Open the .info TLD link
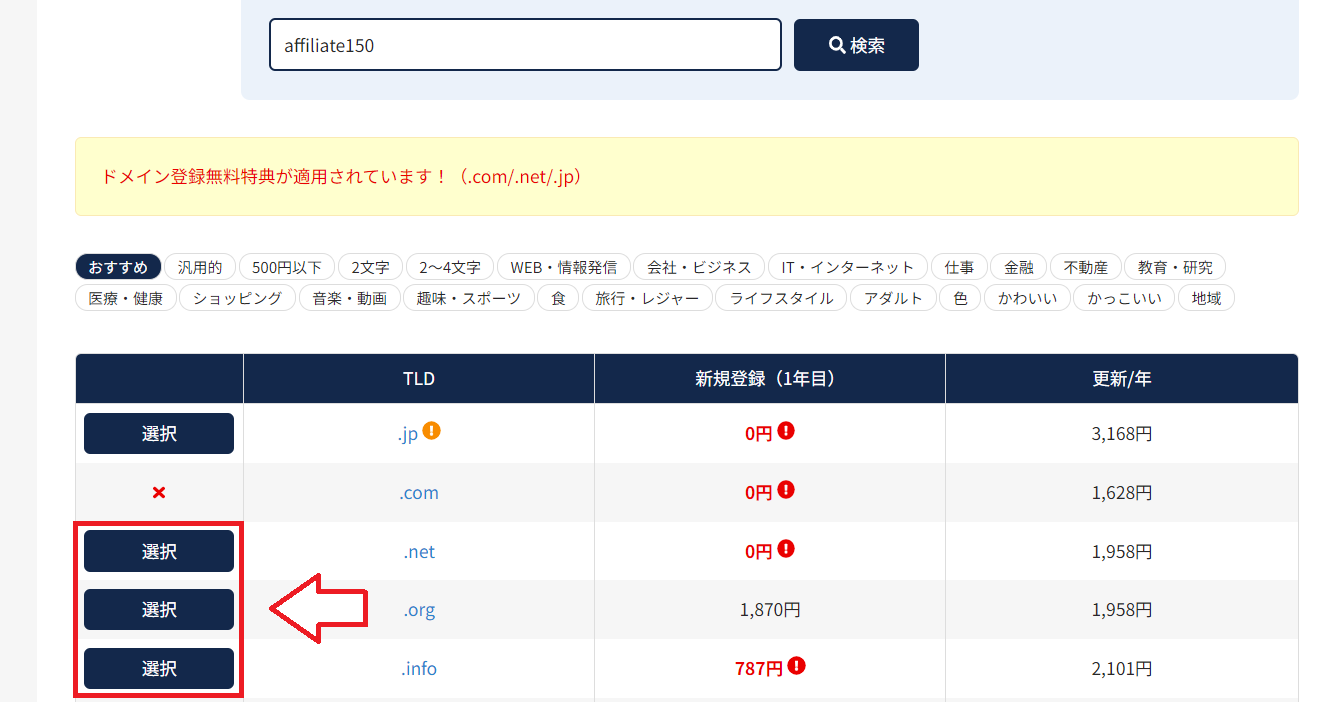The height and width of the screenshot is (702, 1320). pos(420,669)
